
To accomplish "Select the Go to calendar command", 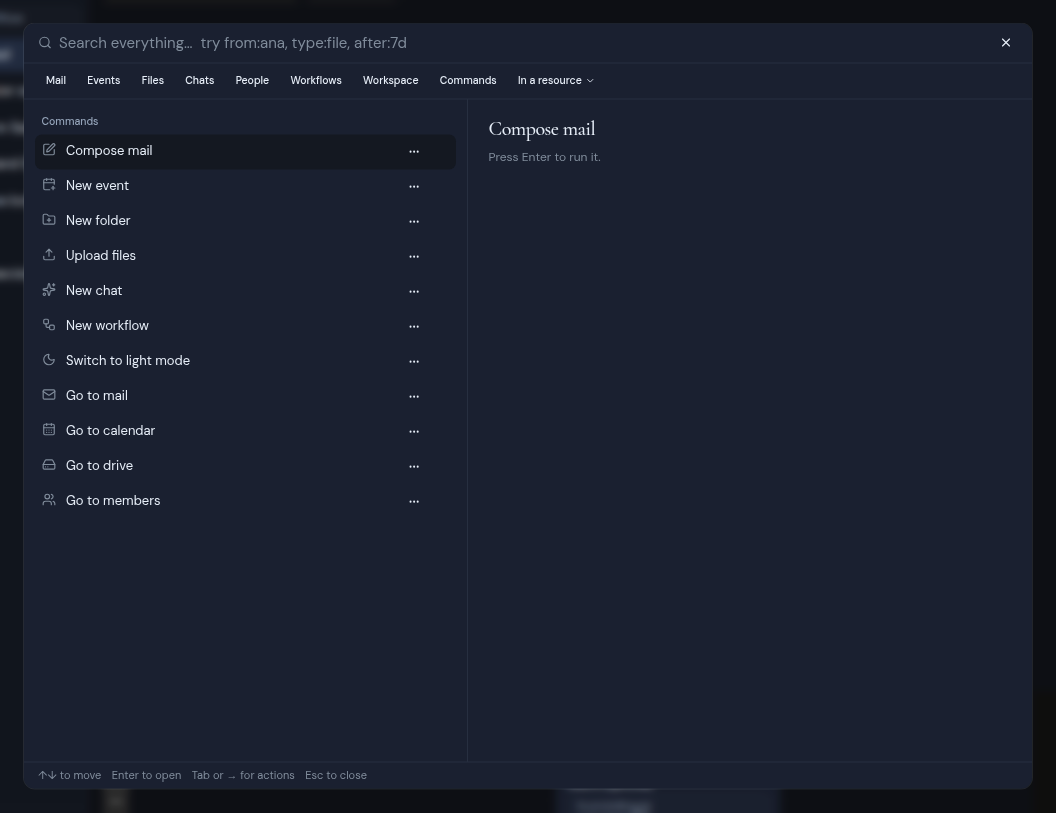I will click(245, 431).
